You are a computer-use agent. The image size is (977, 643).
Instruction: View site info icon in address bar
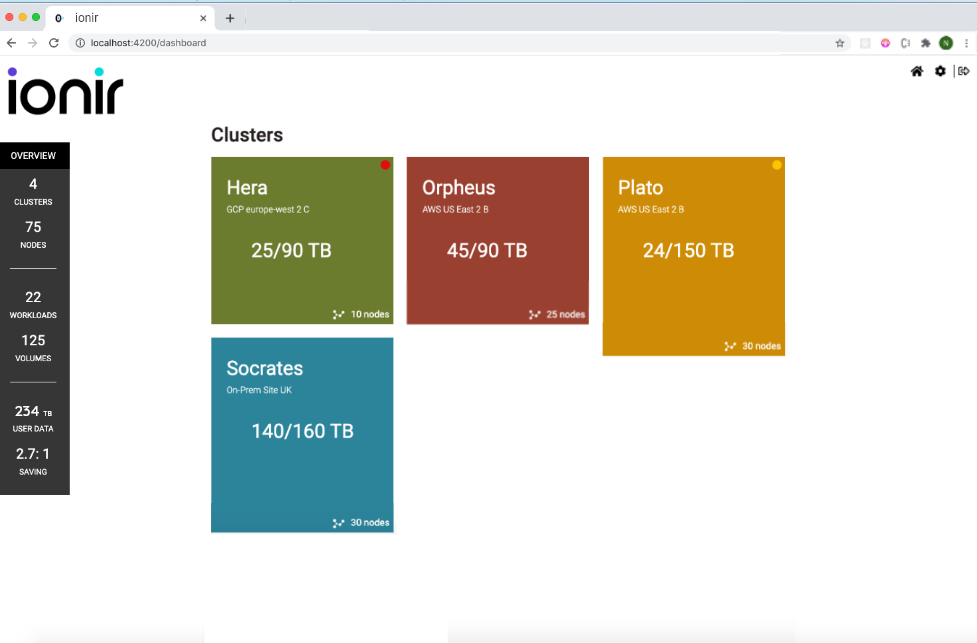click(x=80, y=43)
